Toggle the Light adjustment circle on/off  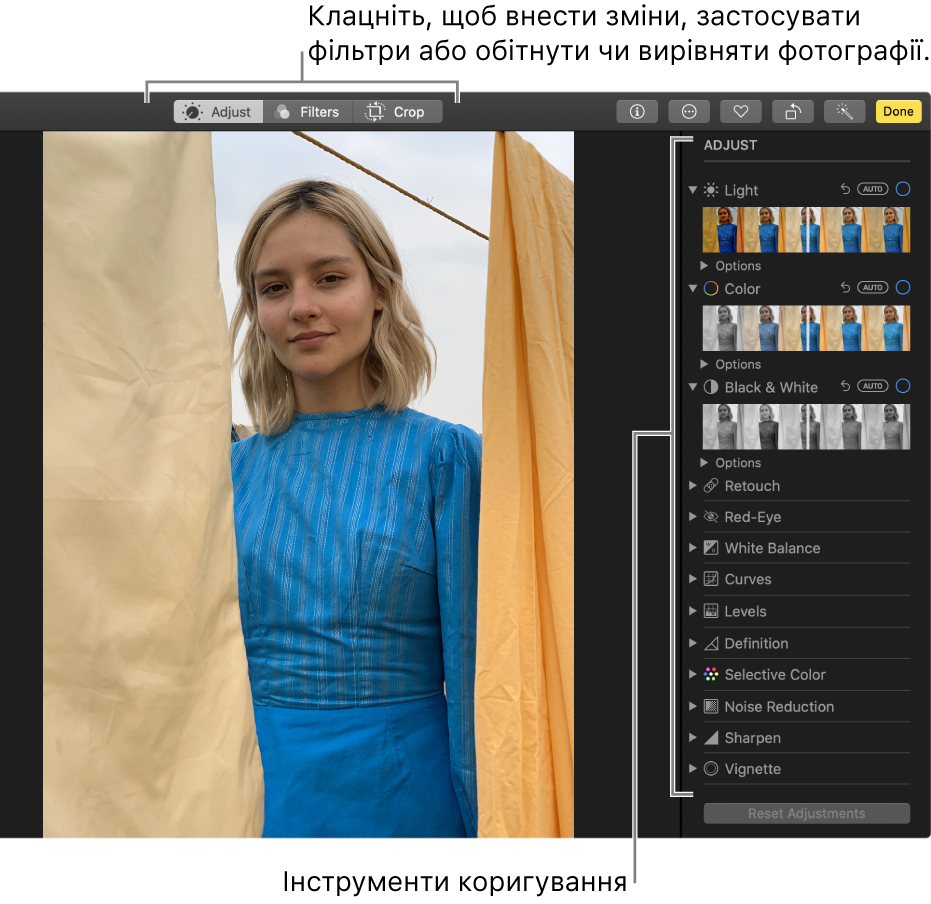pyautogui.click(x=902, y=189)
